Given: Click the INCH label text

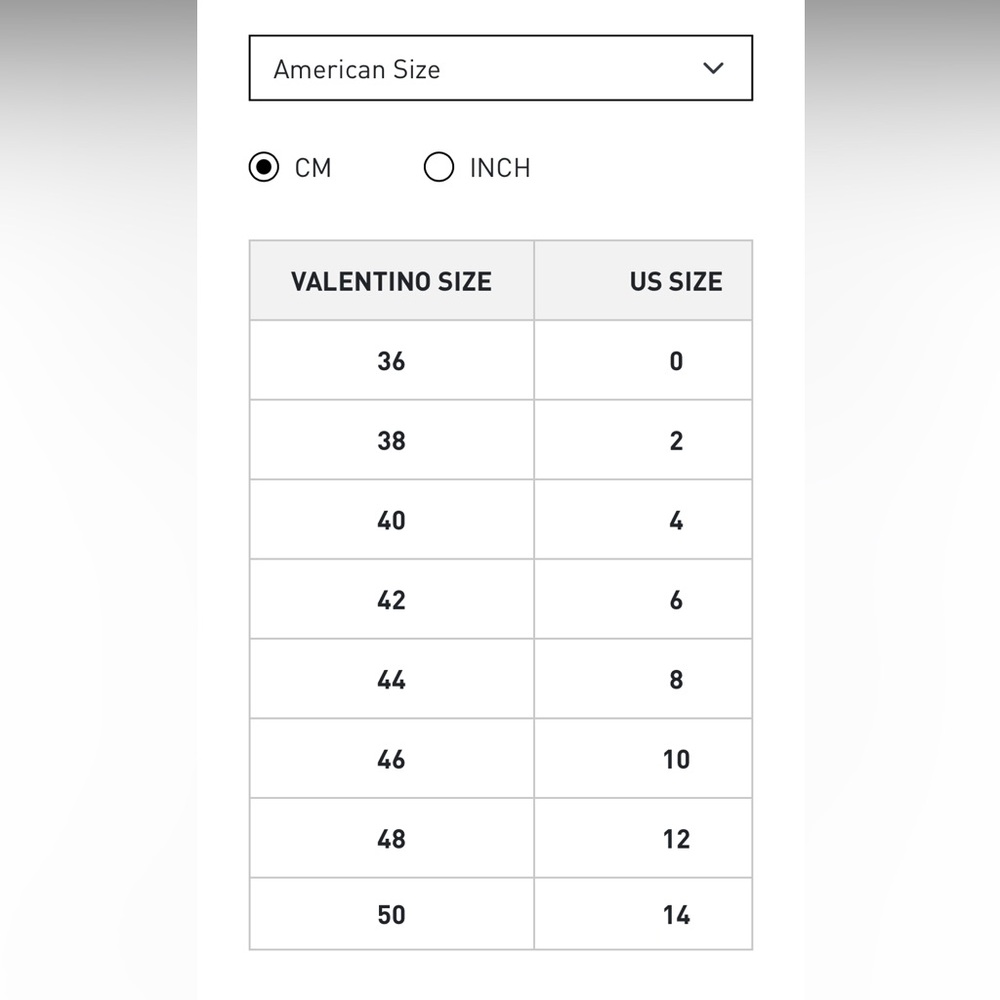Looking at the screenshot, I should point(500,168).
